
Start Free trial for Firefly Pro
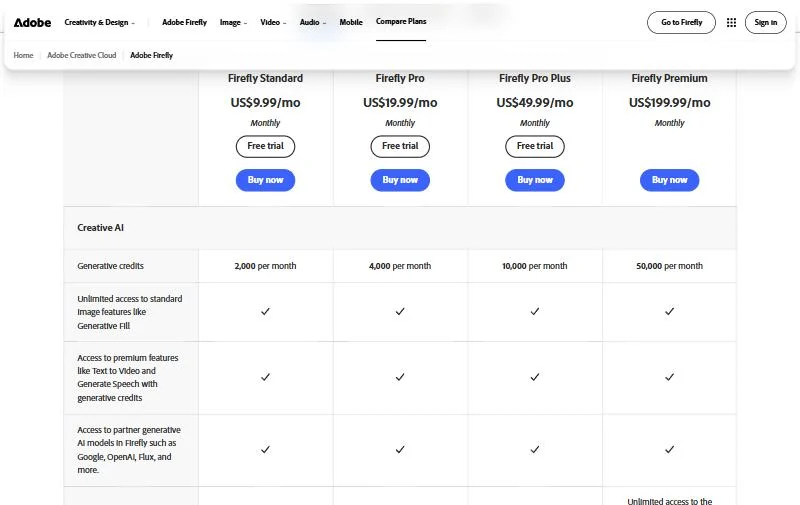point(400,146)
